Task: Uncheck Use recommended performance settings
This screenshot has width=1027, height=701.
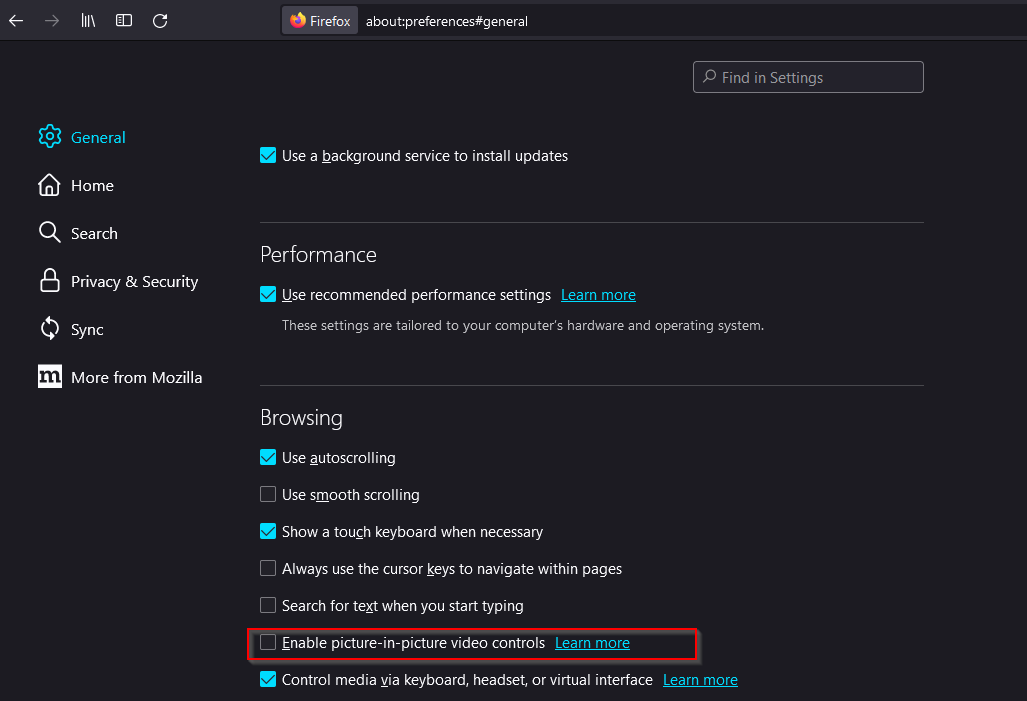Action: tap(268, 294)
